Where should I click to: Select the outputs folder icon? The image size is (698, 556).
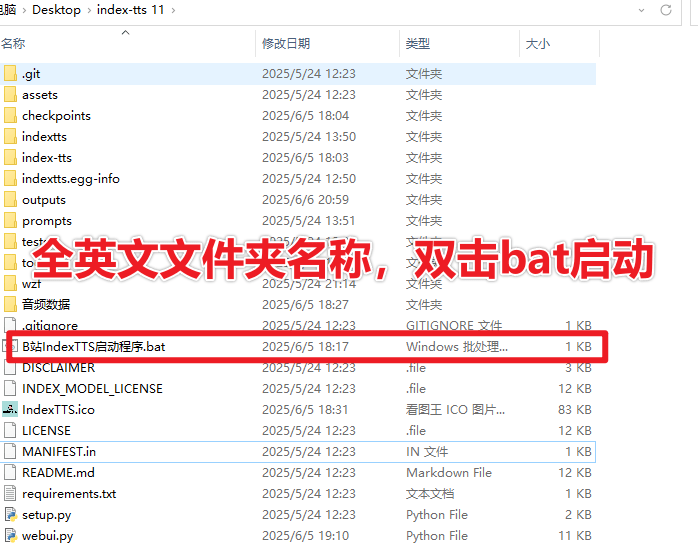click(10, 200)
